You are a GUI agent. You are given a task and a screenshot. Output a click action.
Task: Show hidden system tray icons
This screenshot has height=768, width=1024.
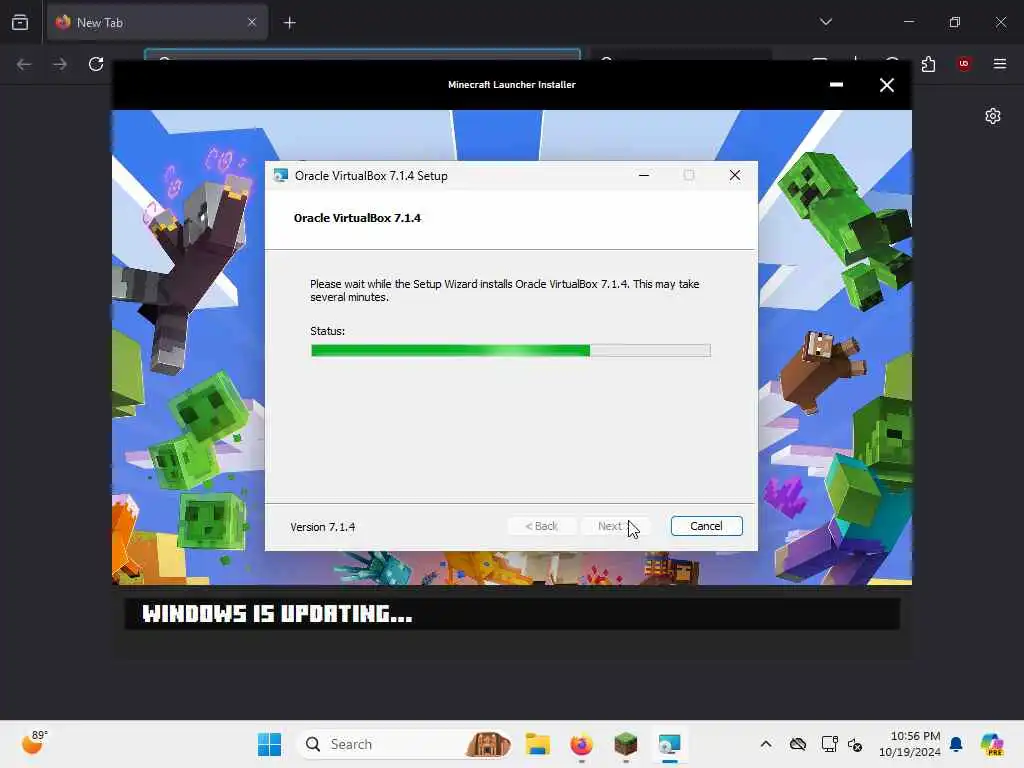(x=766, y=744)
